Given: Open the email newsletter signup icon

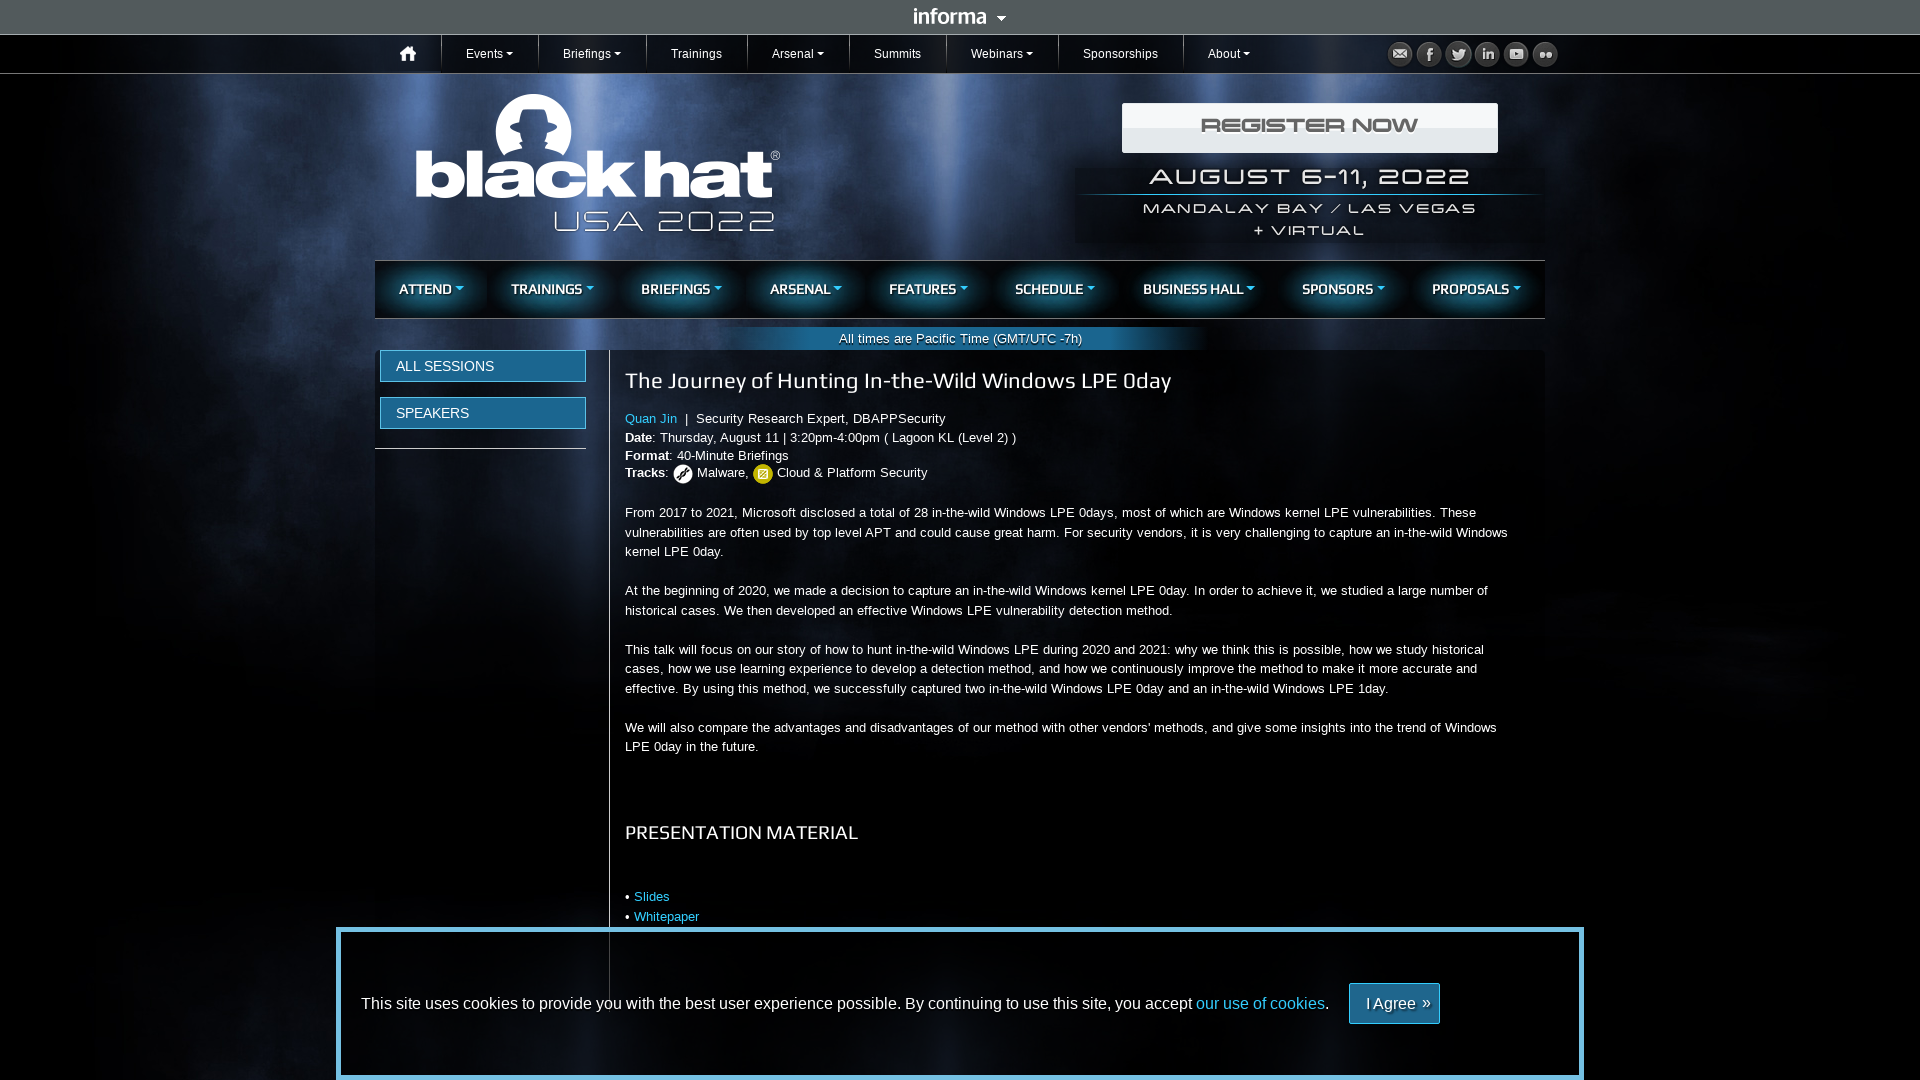Looking at the screenshot, I should tap(1400, 54).
